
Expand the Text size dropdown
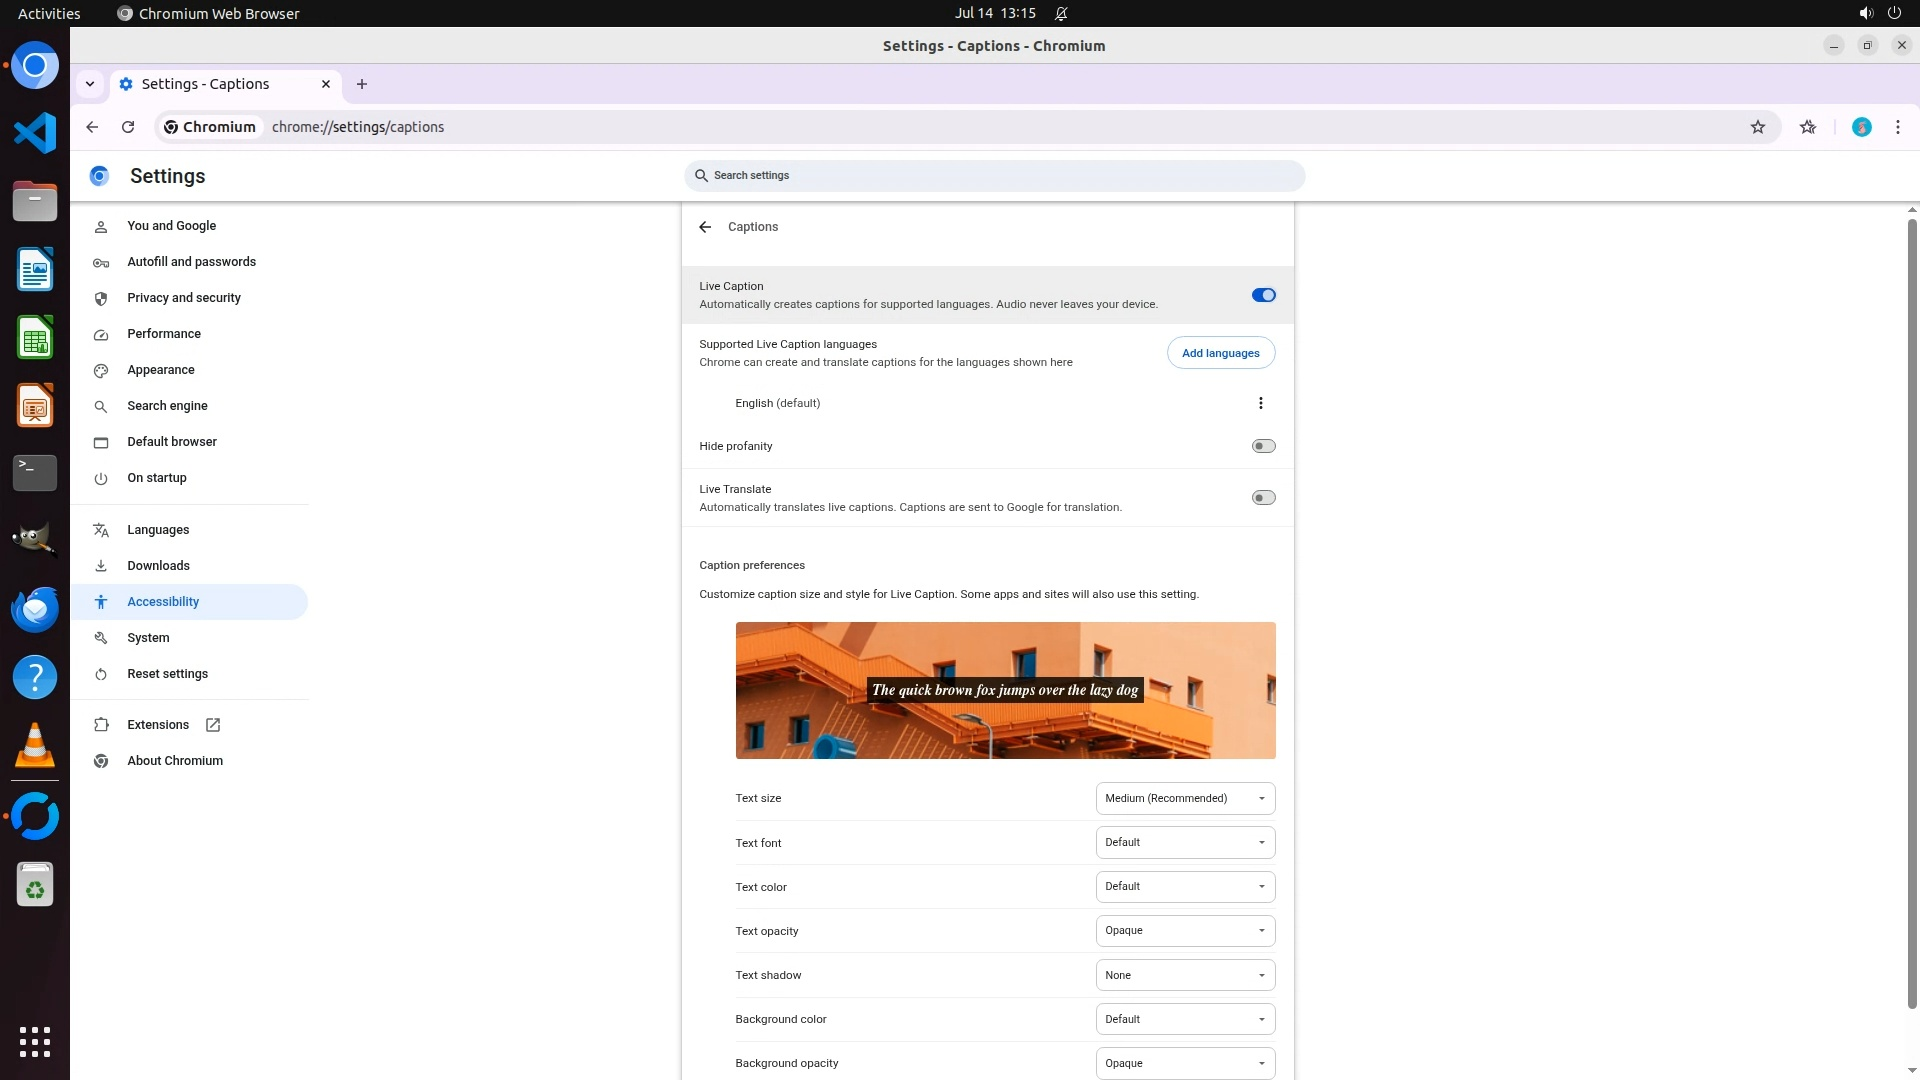(1185, 798)
